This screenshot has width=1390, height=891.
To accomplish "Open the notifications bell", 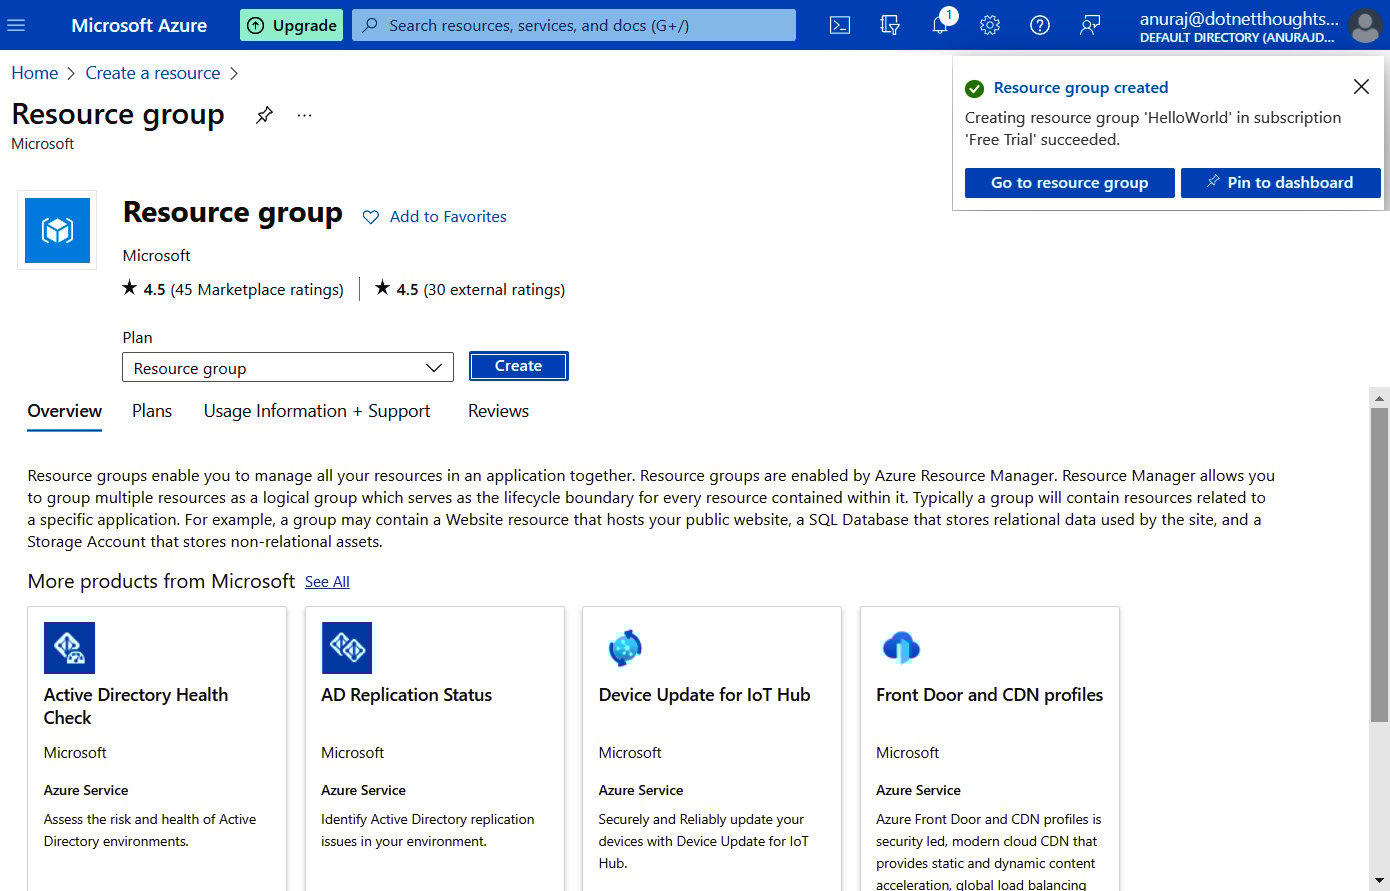I will coord(940,25).
